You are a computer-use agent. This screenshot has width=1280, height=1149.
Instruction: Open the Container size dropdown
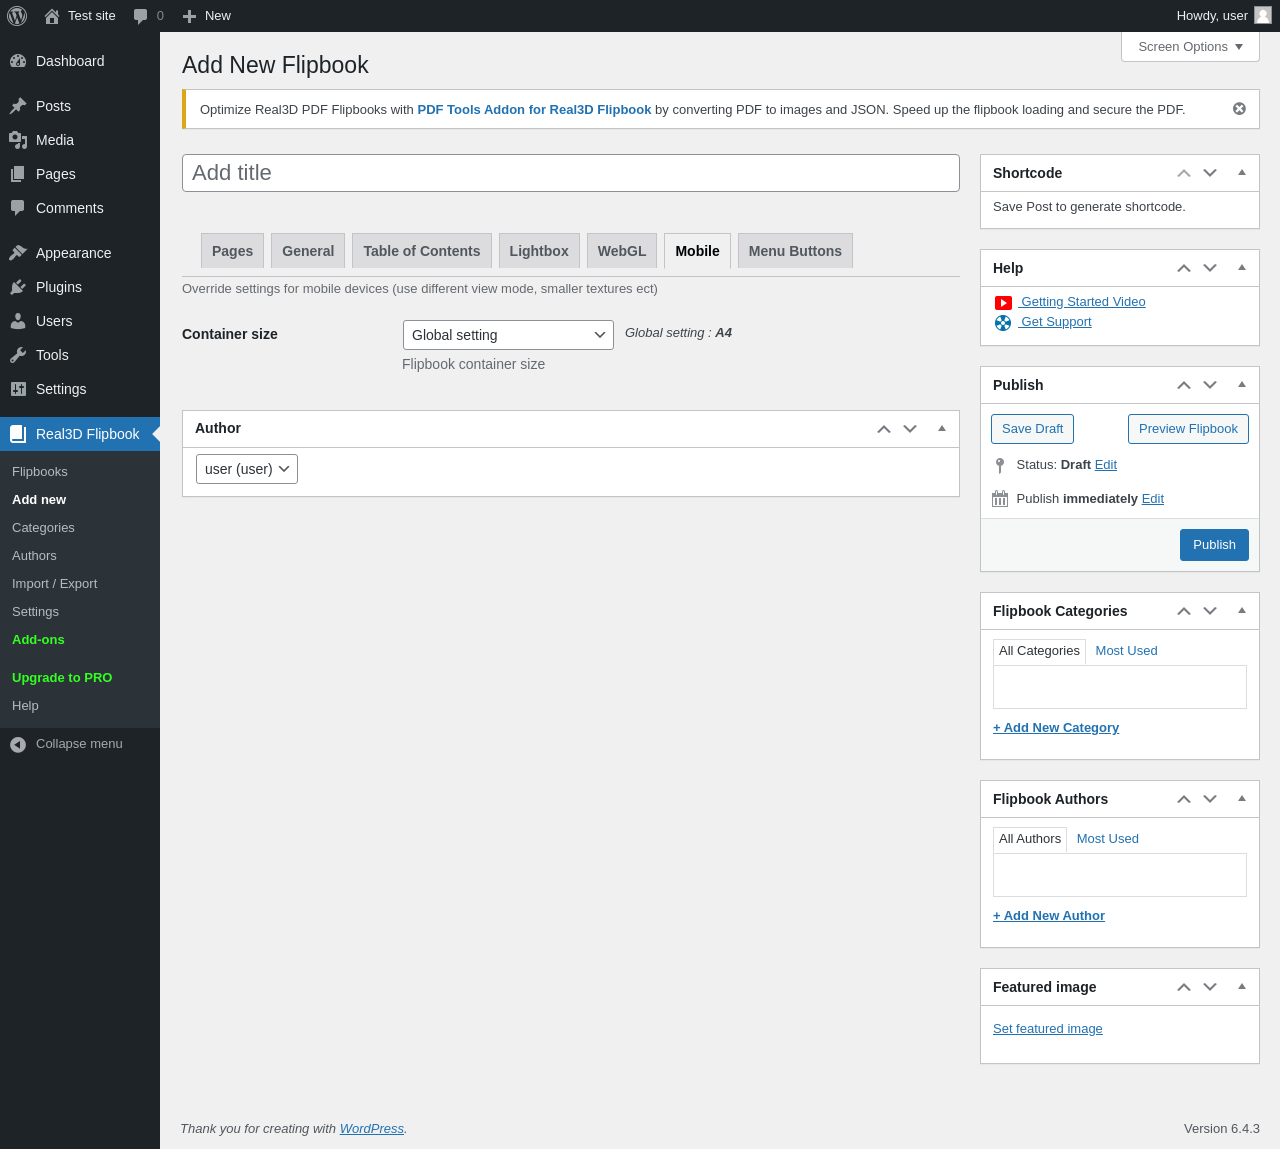coord(508,335)
